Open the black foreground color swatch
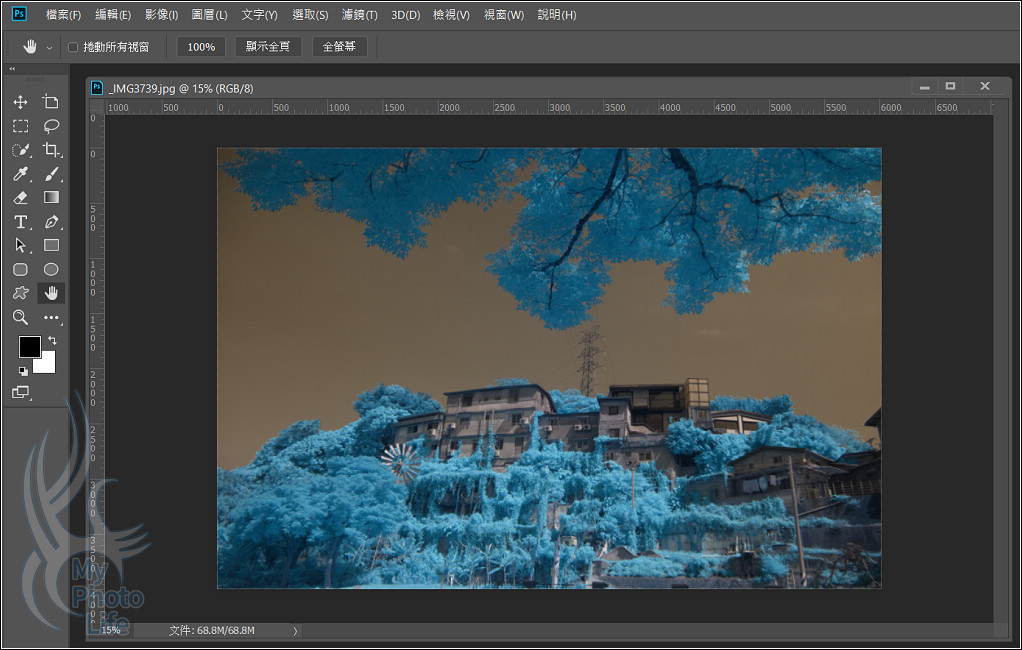The height and width of the screenshot is (650, 1022). (29, 347)
